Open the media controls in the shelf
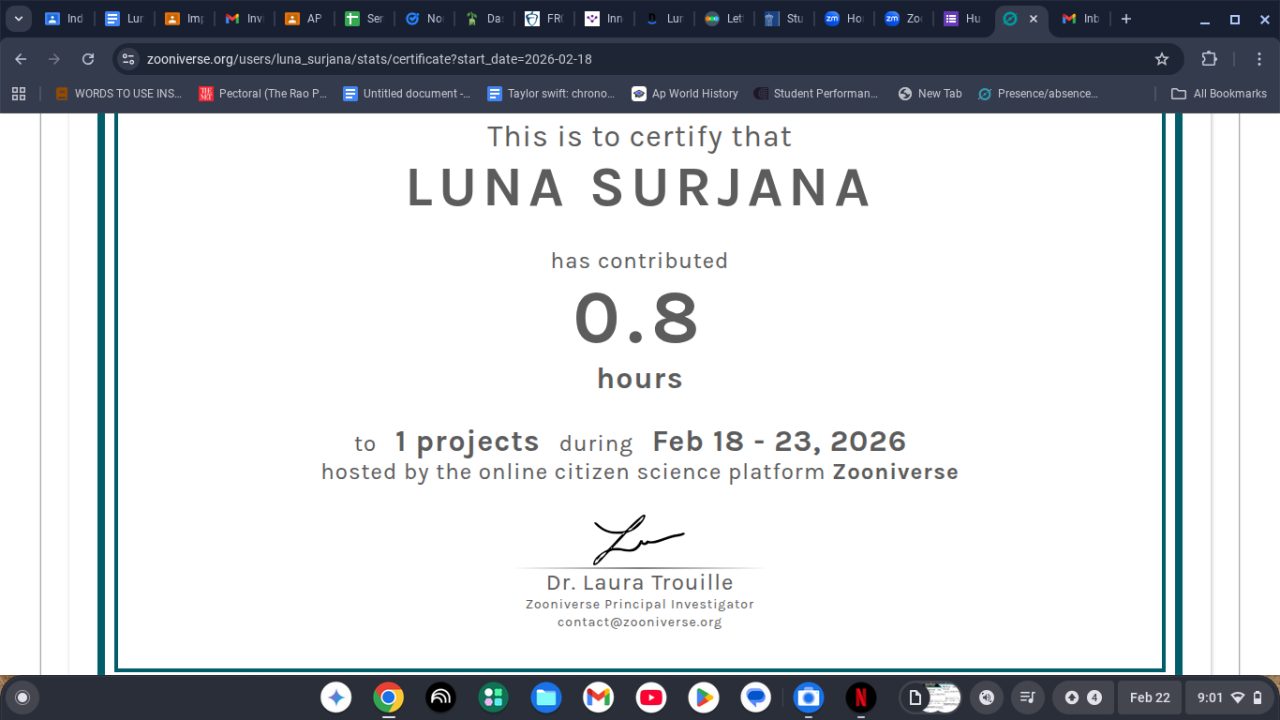The image size is (1280, 720). coord(1027,697)
